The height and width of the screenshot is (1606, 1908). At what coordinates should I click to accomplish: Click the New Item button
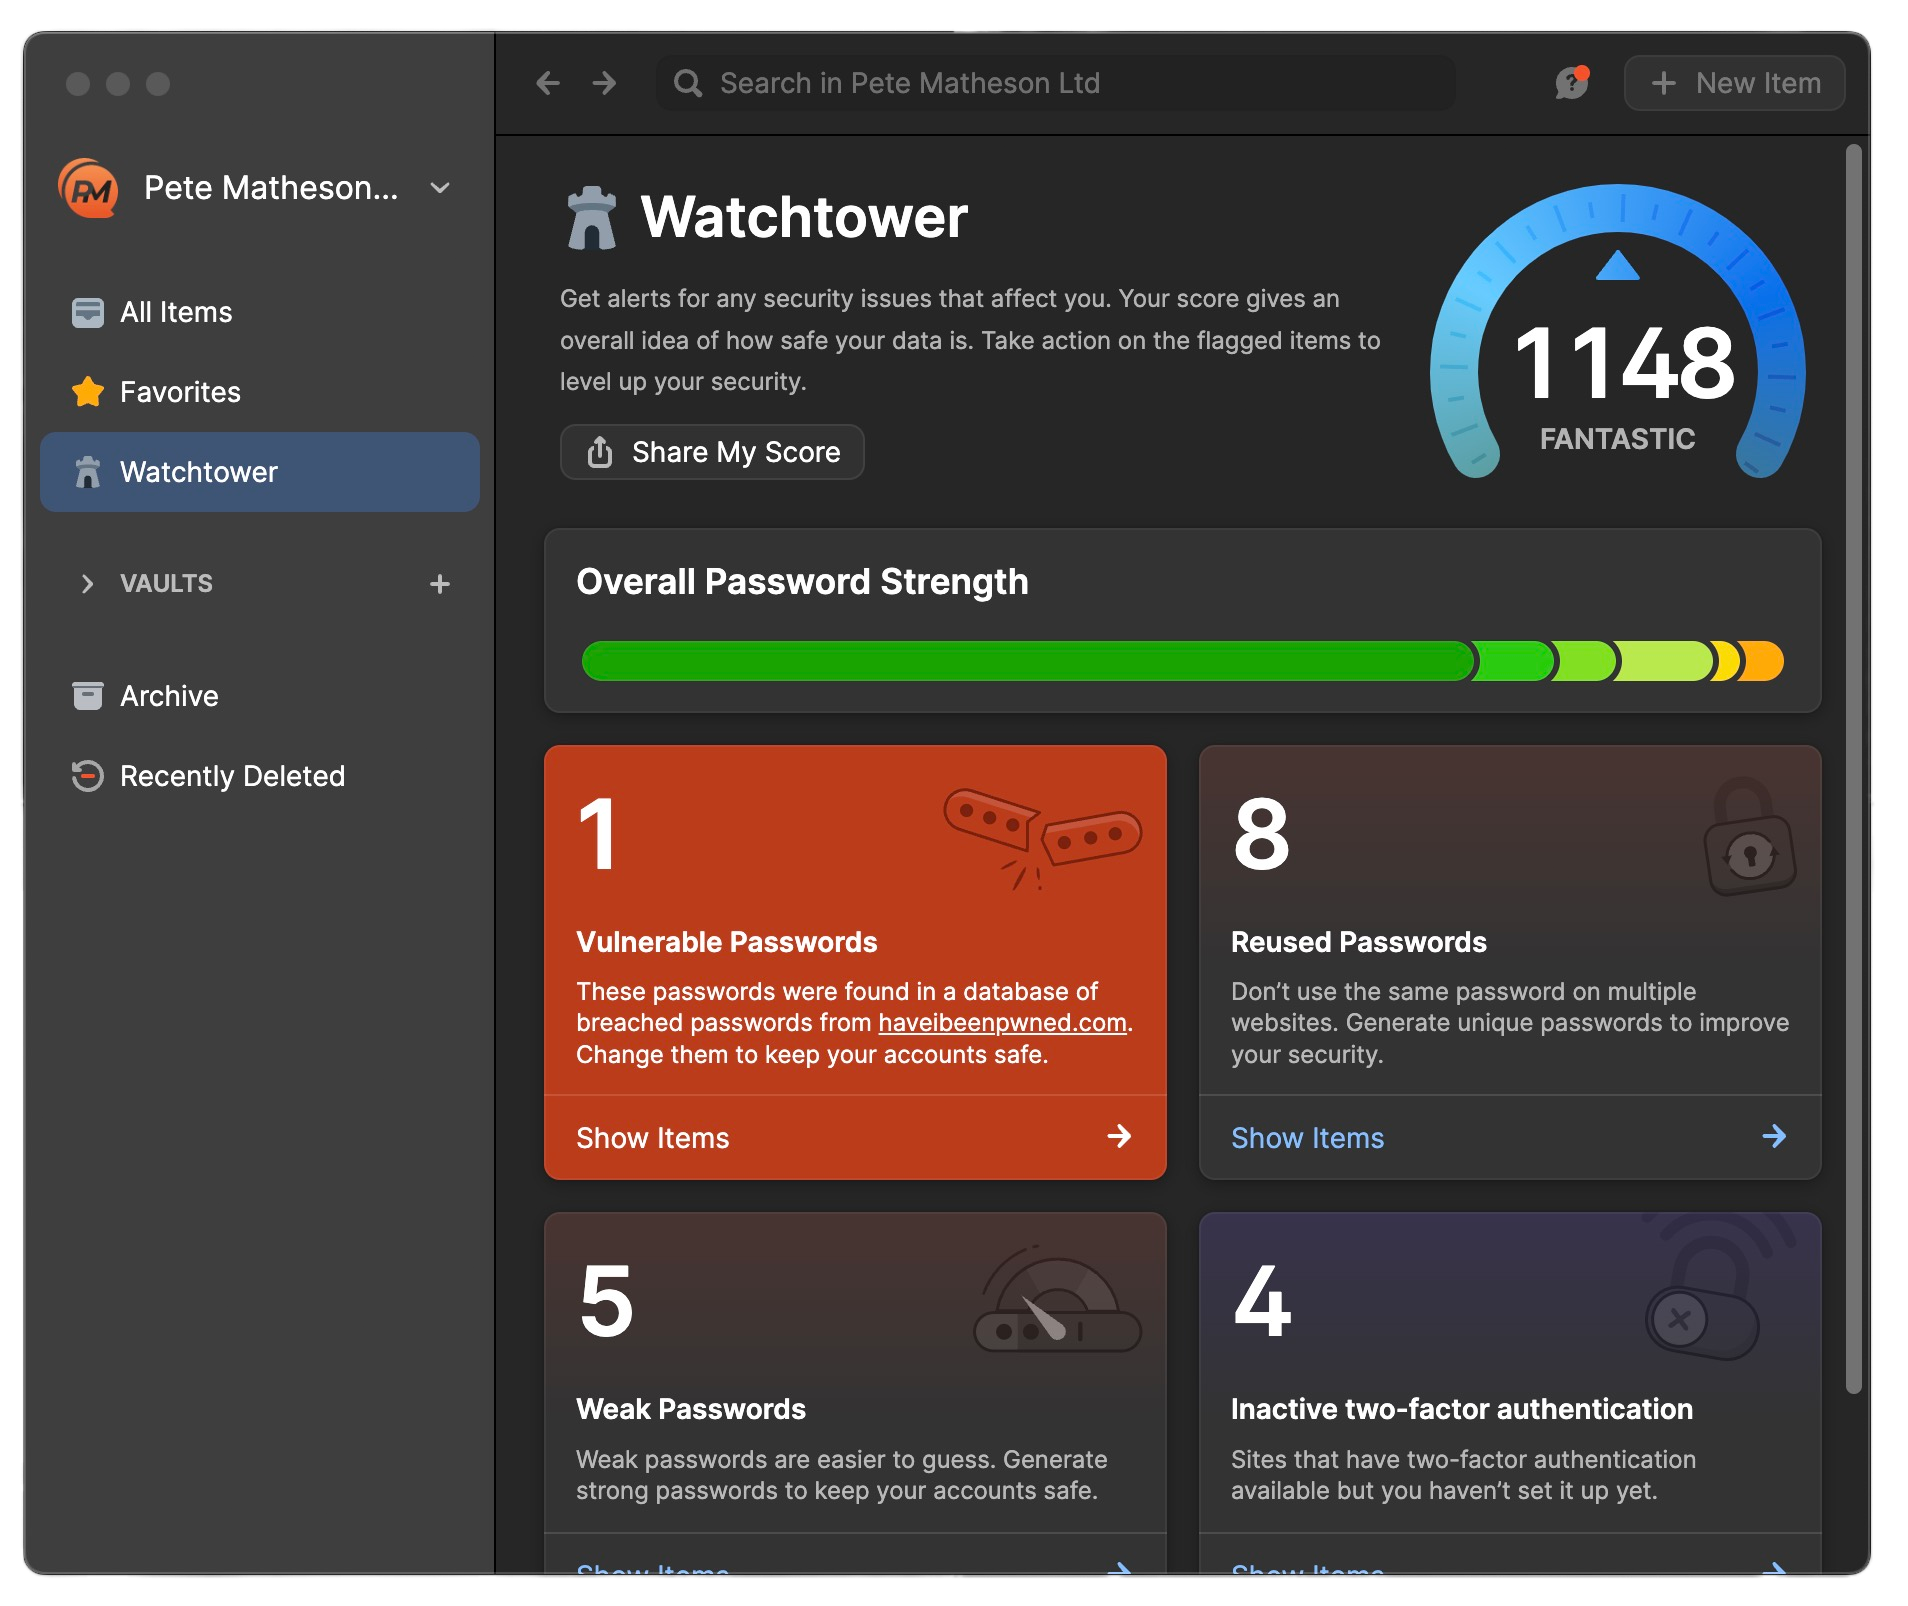(1735, 83)
